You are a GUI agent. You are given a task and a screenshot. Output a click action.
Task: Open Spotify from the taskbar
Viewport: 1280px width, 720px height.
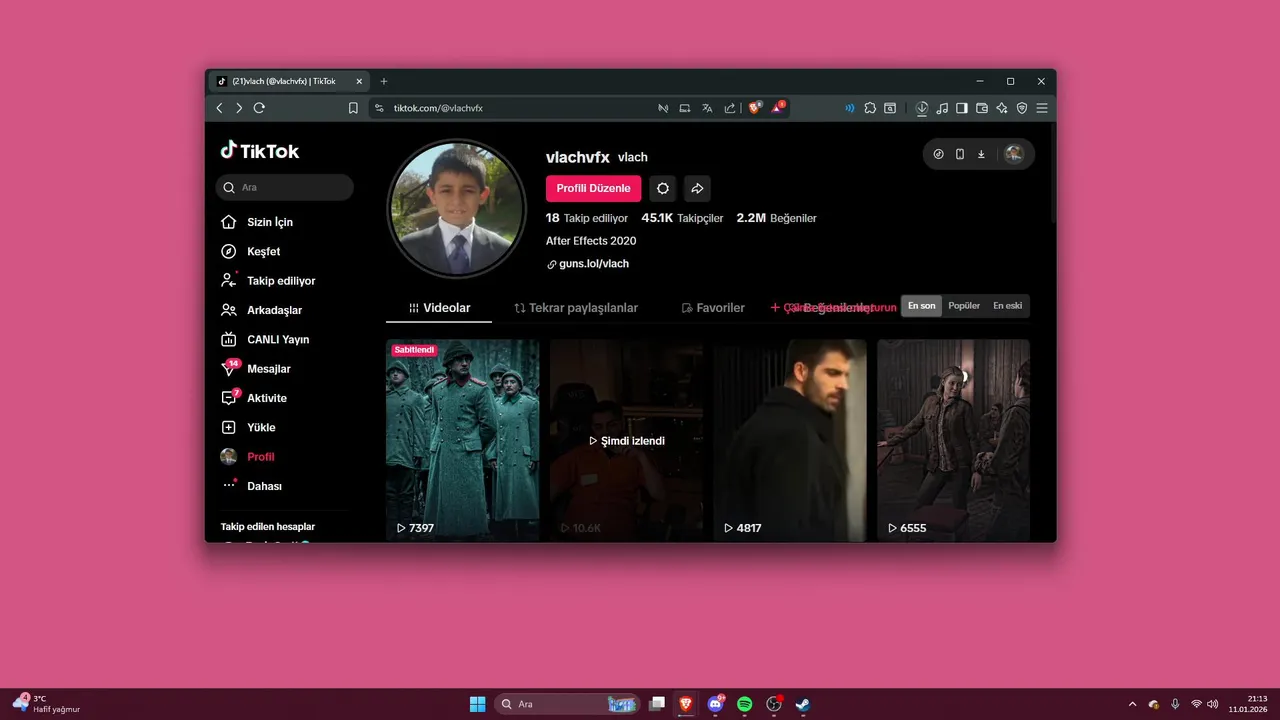pyautogui.click(x=745, y=704)
